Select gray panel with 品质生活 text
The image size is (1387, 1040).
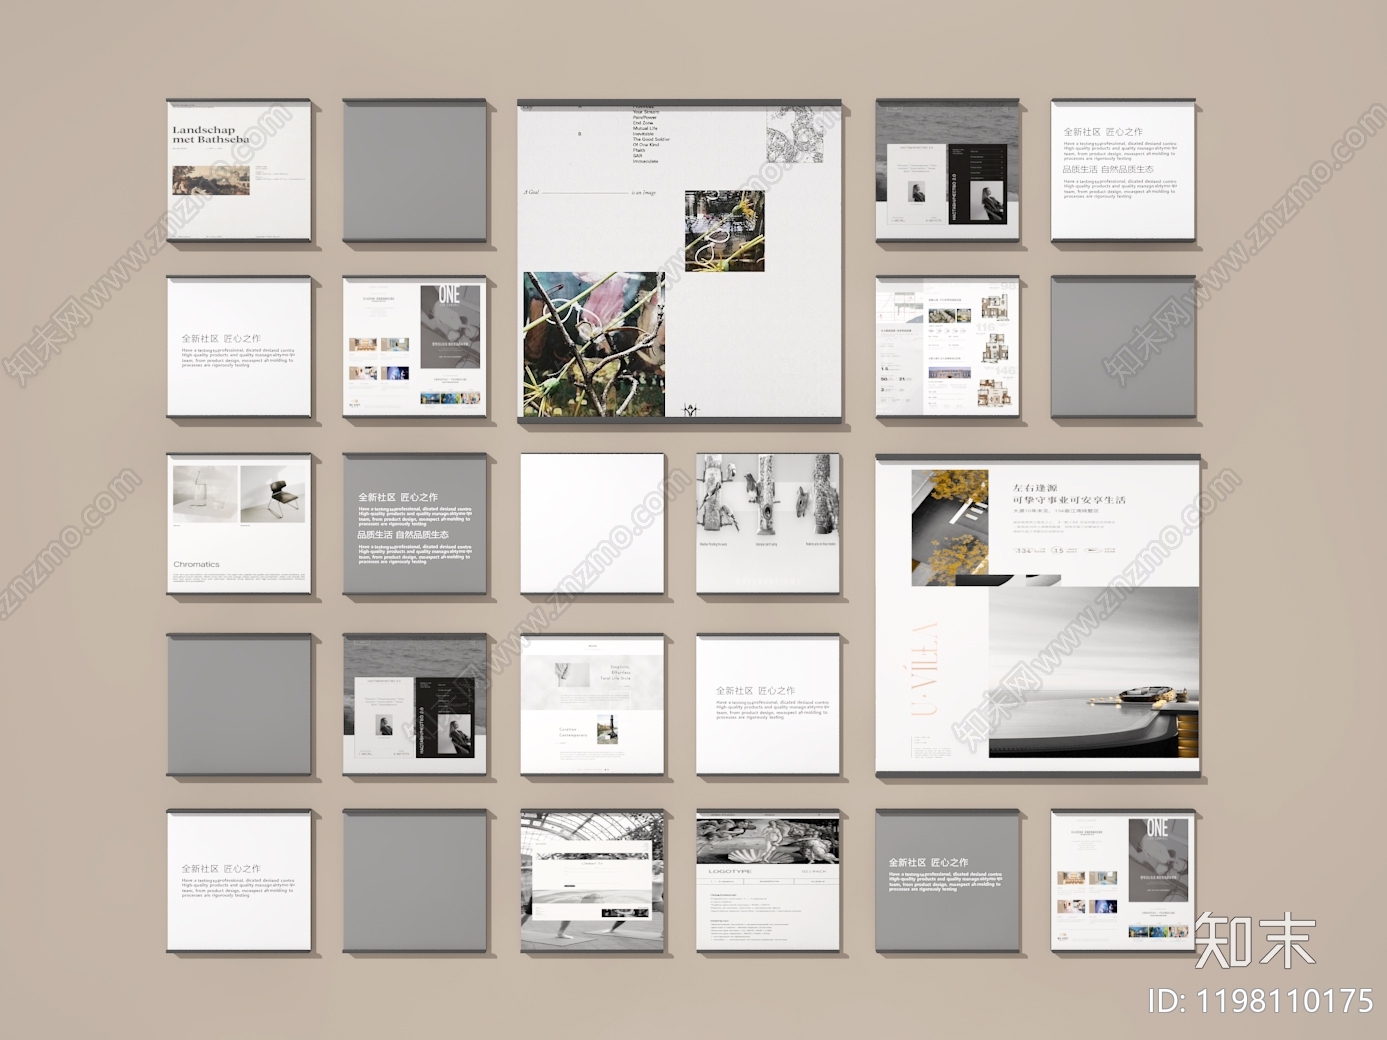pos(415,524)
